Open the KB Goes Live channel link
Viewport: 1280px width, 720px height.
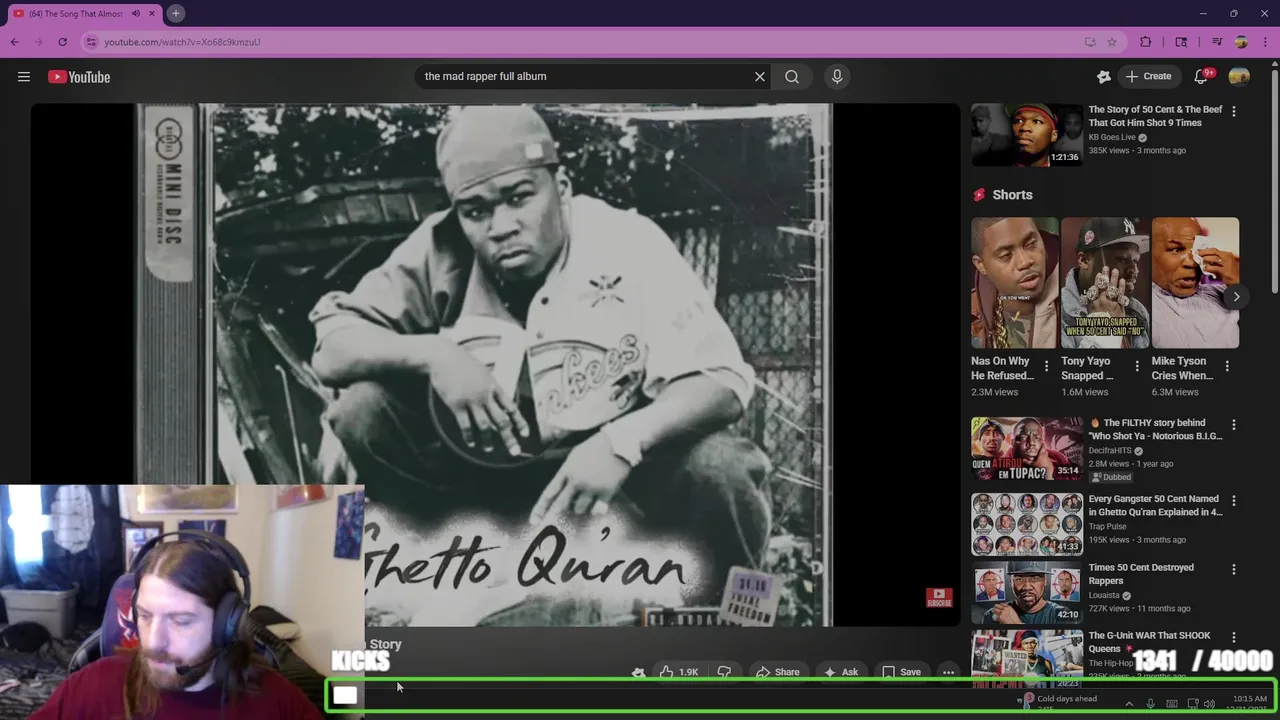click(x=1112, y=137)
